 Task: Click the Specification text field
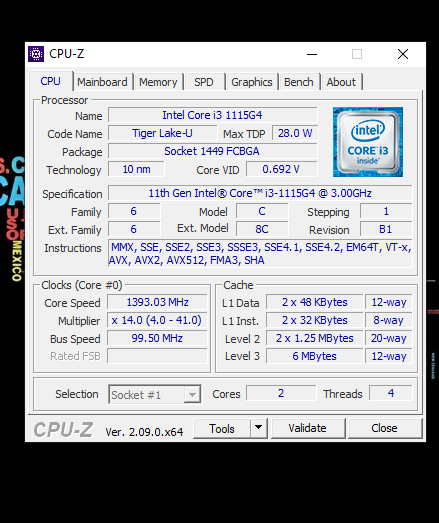[260, 193]
